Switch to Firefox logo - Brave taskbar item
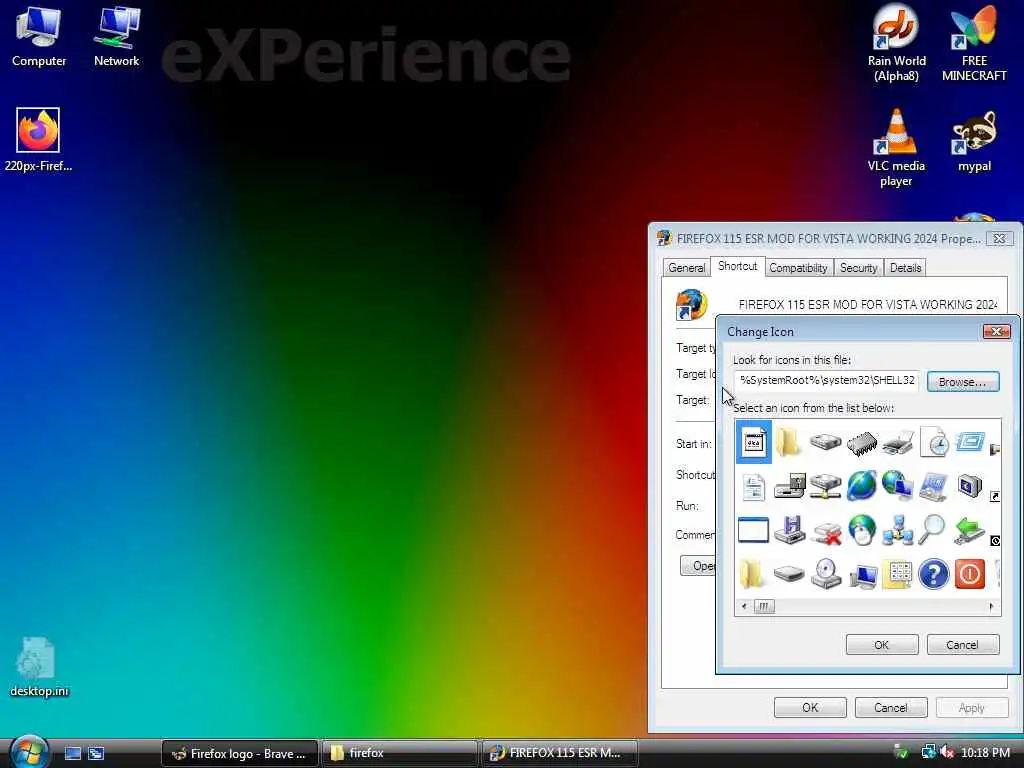 pyautogui.click(x=239, y=753)
